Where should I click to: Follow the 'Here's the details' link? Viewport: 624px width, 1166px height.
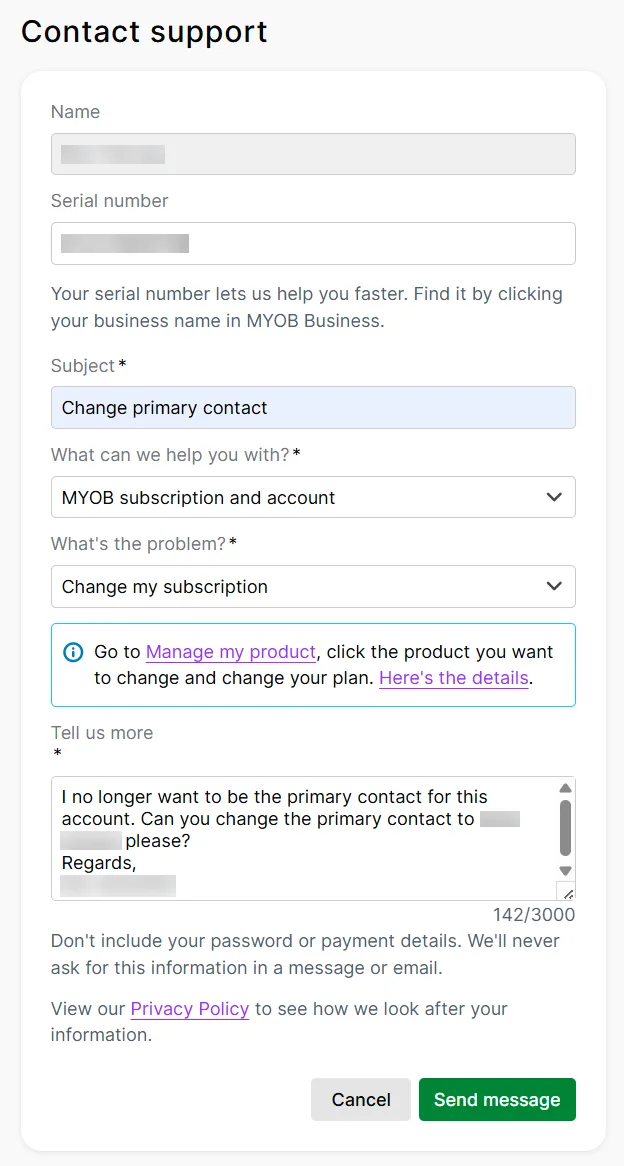tap(454, 678)
